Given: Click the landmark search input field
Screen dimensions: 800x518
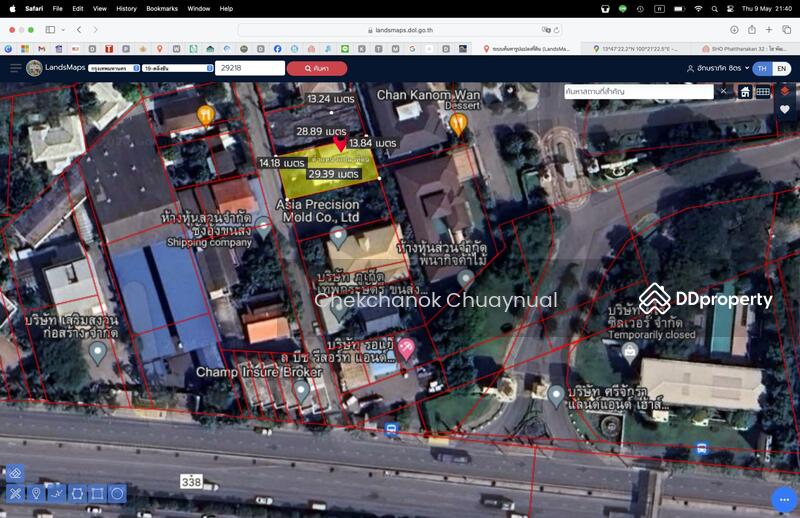Looking at the screenshot, I should 638,91.
